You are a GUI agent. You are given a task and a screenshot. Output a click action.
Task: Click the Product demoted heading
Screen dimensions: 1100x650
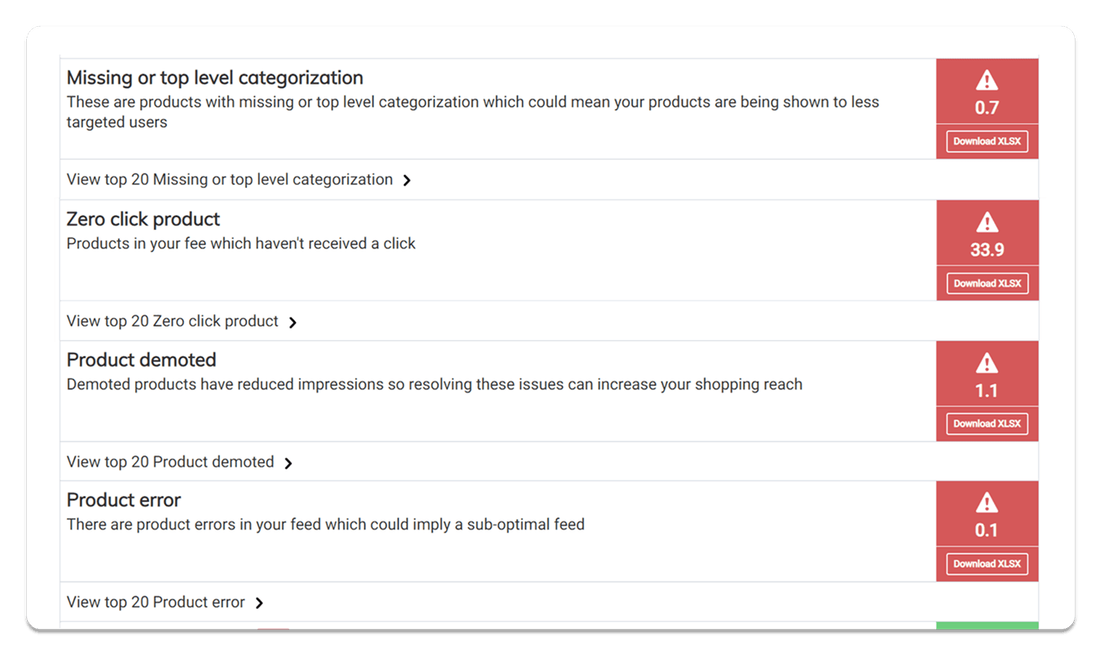click(141, 360)
